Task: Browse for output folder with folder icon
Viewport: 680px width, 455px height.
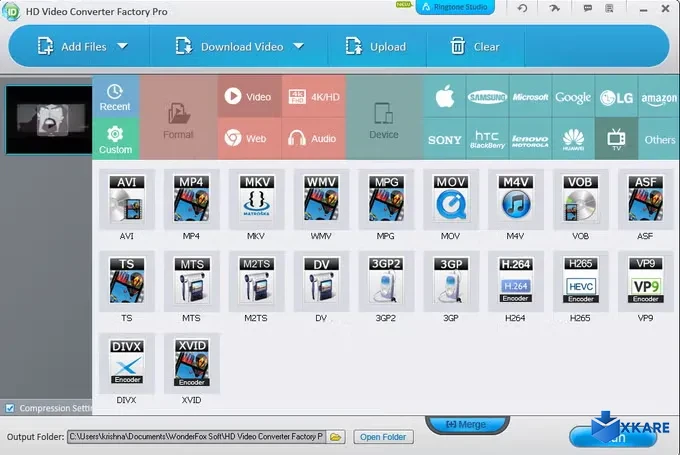Action: pyautogui.click(x=336, y=437)
